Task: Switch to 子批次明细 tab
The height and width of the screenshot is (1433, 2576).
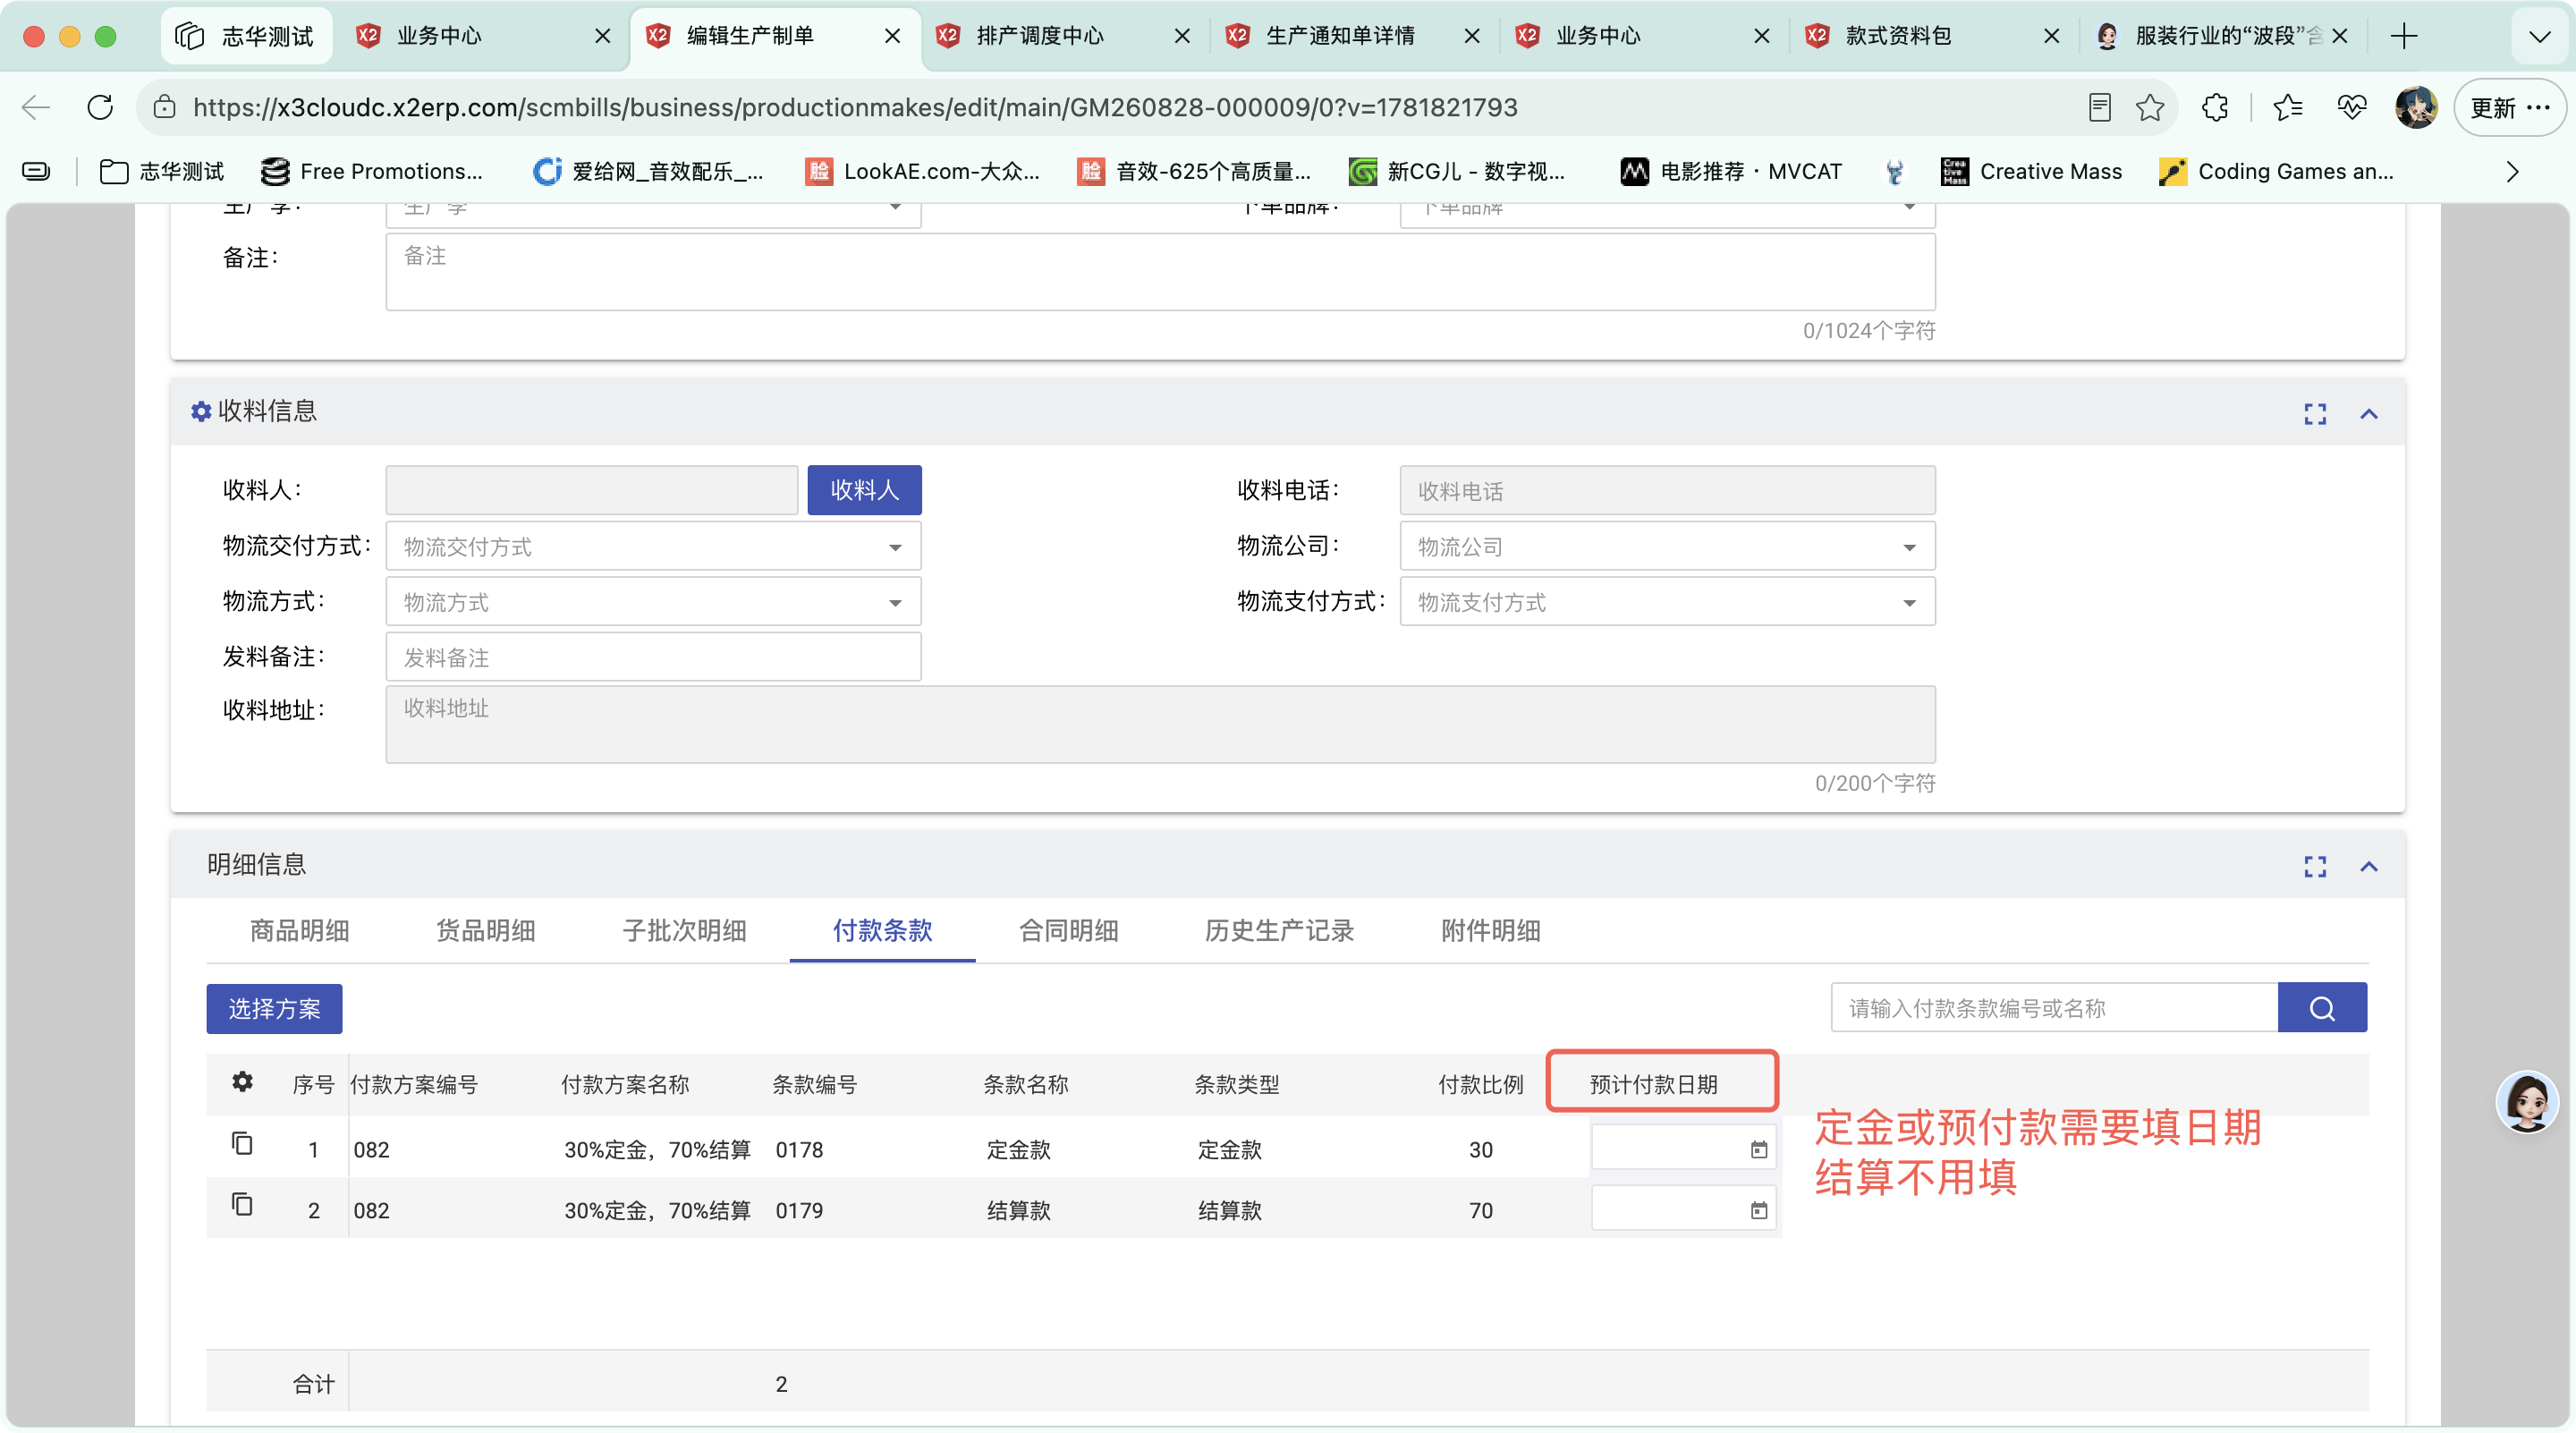Action: click(x=684, y=931)
